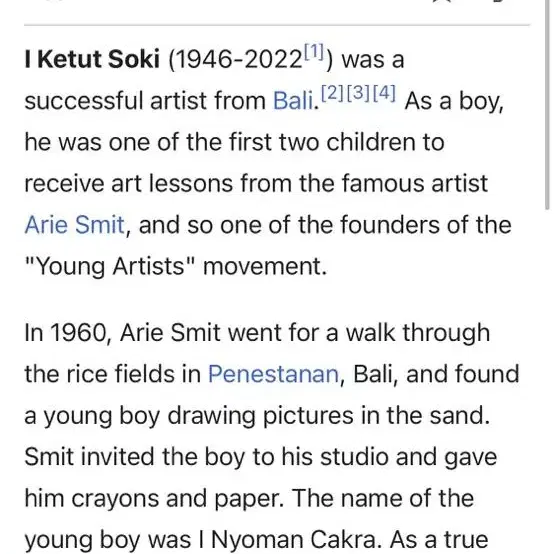Viewport: 554px width, 554px height.
Task: Click "In 1960" starting second paragraph
Action: 66,332
